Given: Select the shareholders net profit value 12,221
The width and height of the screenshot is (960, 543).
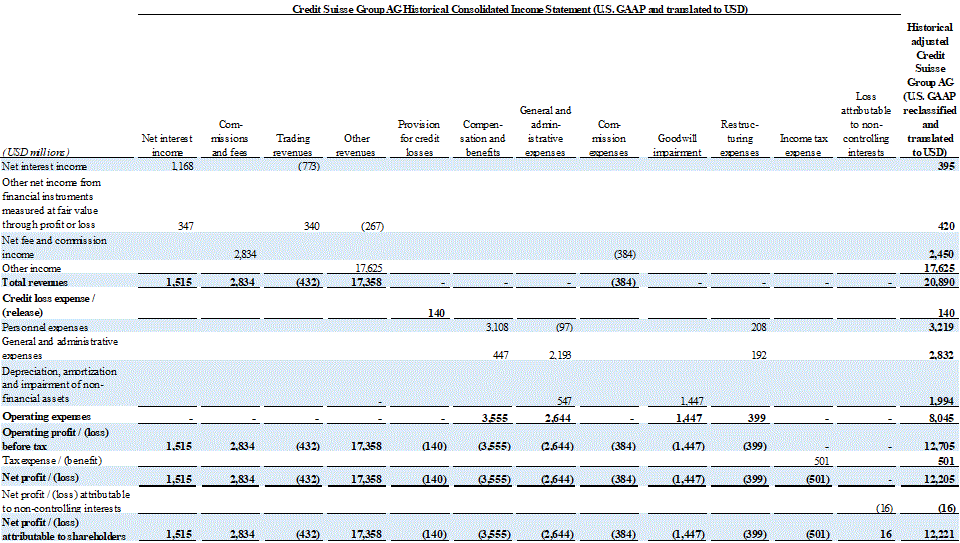Looking at the screenshot, I should (x=939, y=534).
